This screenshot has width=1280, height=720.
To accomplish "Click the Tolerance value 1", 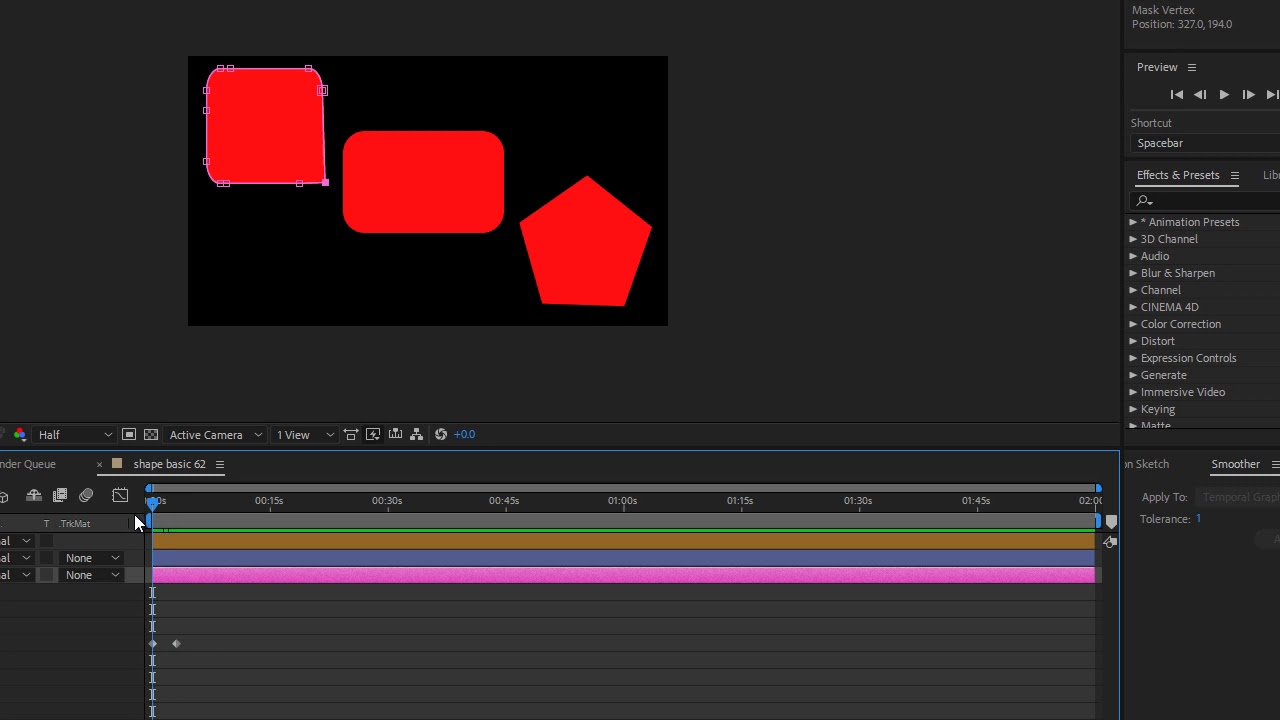I will tap(1198, 519).
